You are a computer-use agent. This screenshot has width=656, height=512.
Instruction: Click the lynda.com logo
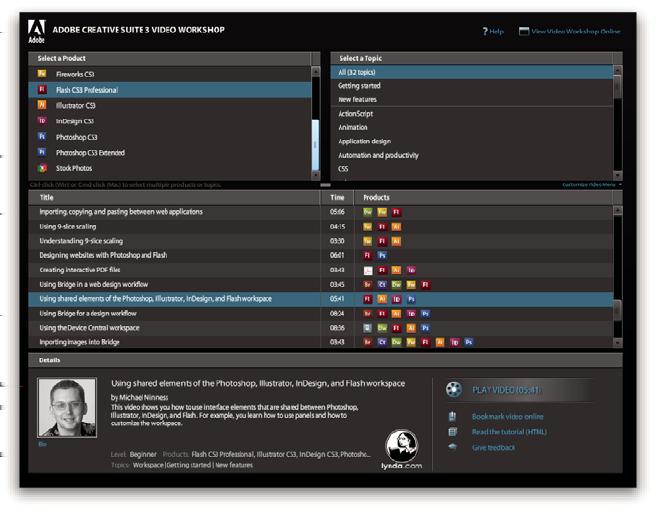click(402, 450)
